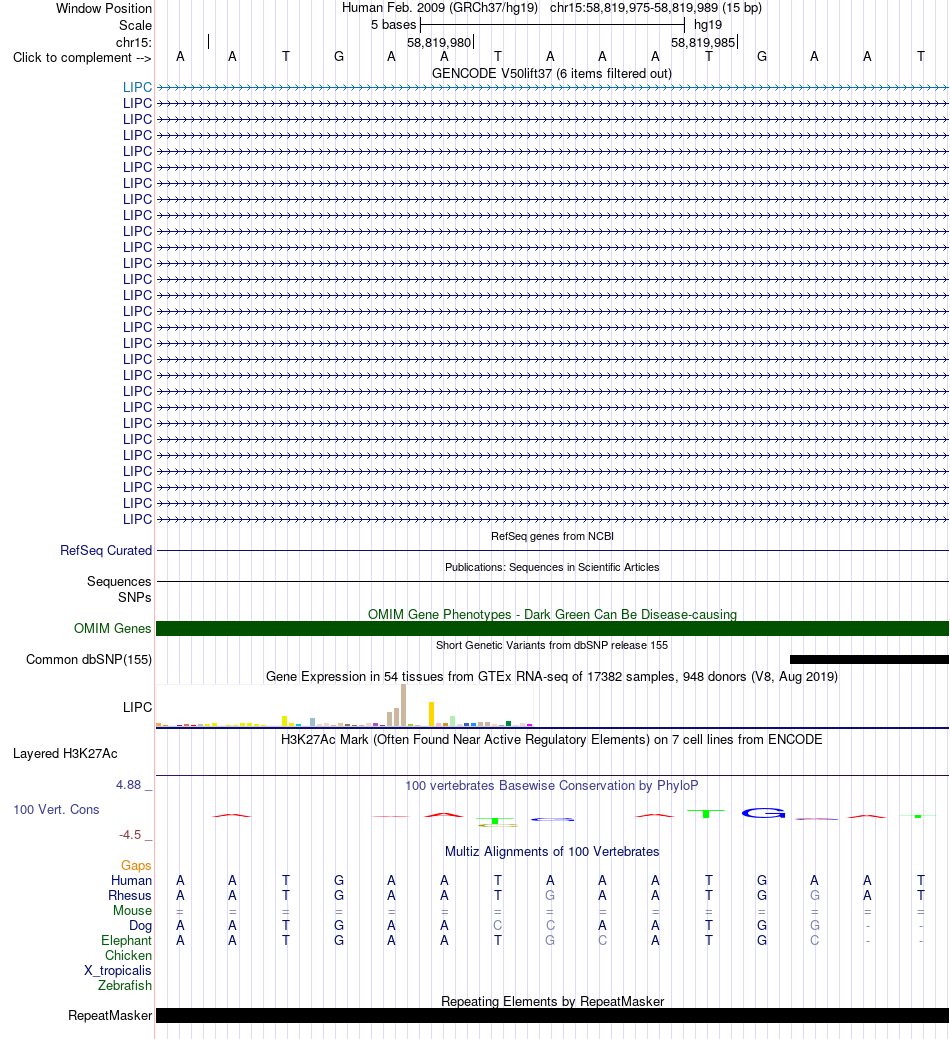The image size is (950, 1039).
Task: Open the RepeatMasker track label
Action: 110,1016
